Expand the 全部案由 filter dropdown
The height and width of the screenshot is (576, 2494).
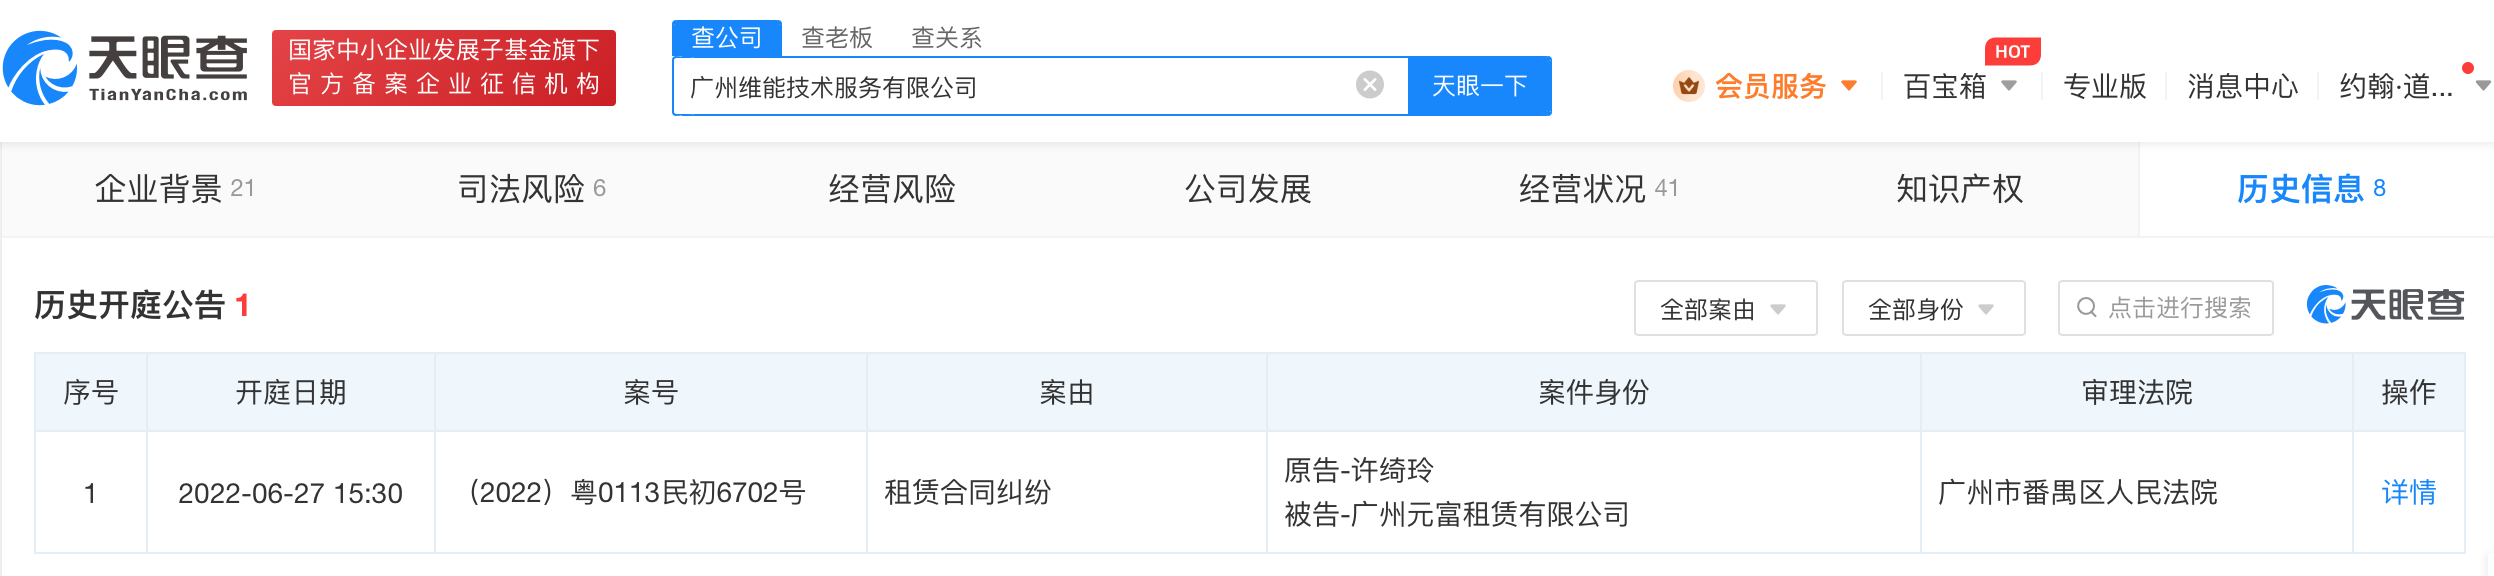click(1724, 309)
